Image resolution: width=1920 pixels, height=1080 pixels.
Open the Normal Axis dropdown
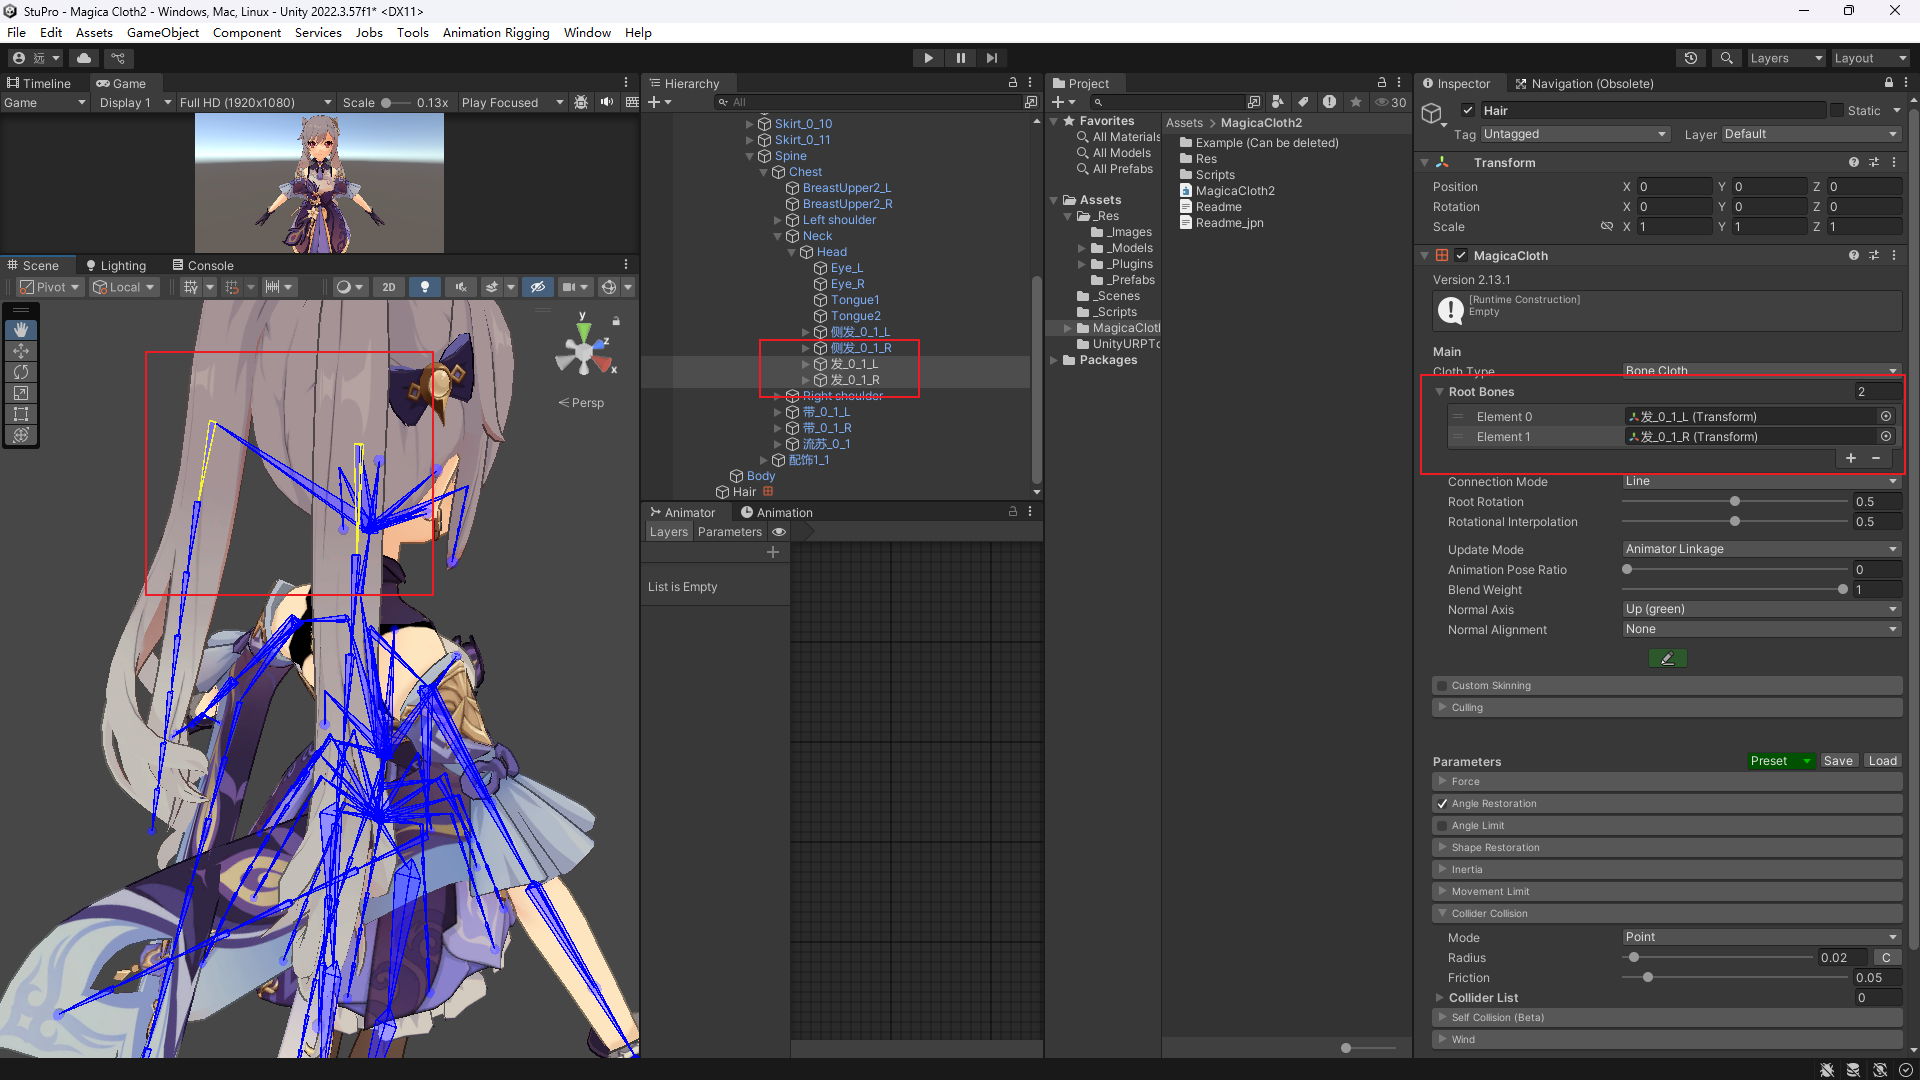tap(1761, 609)
